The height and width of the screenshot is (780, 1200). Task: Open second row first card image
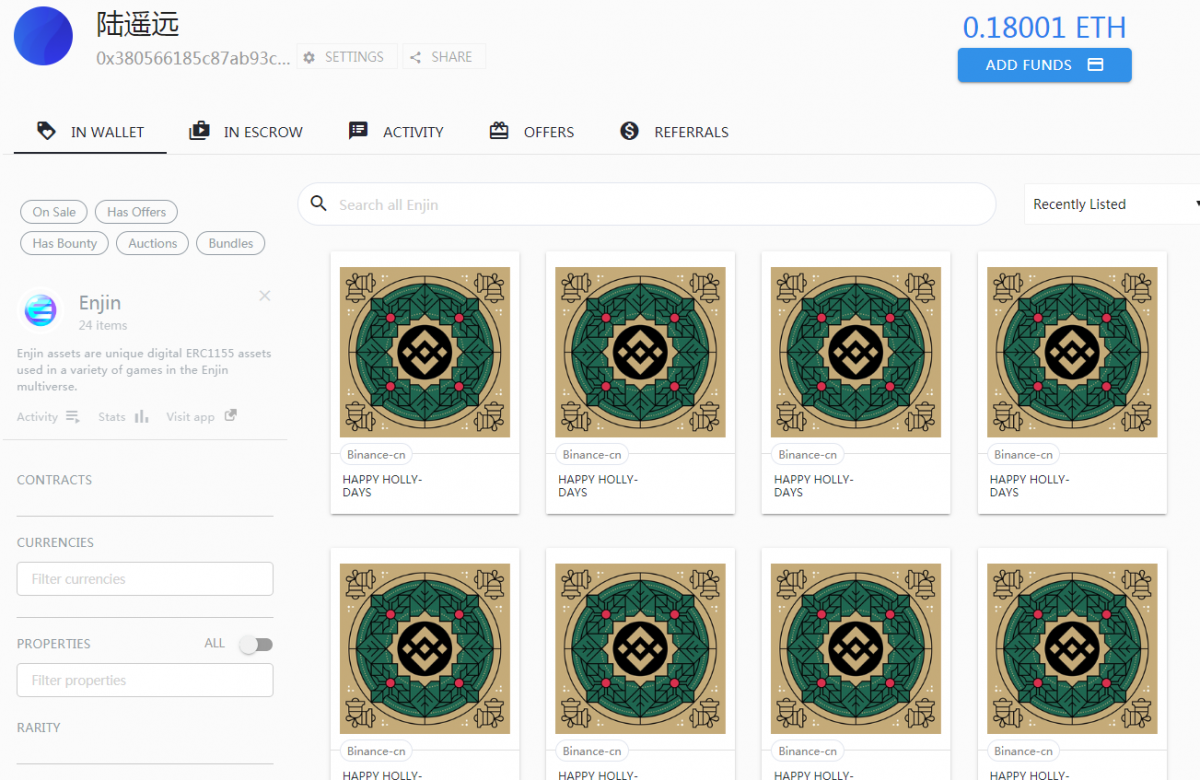(425, 649)
